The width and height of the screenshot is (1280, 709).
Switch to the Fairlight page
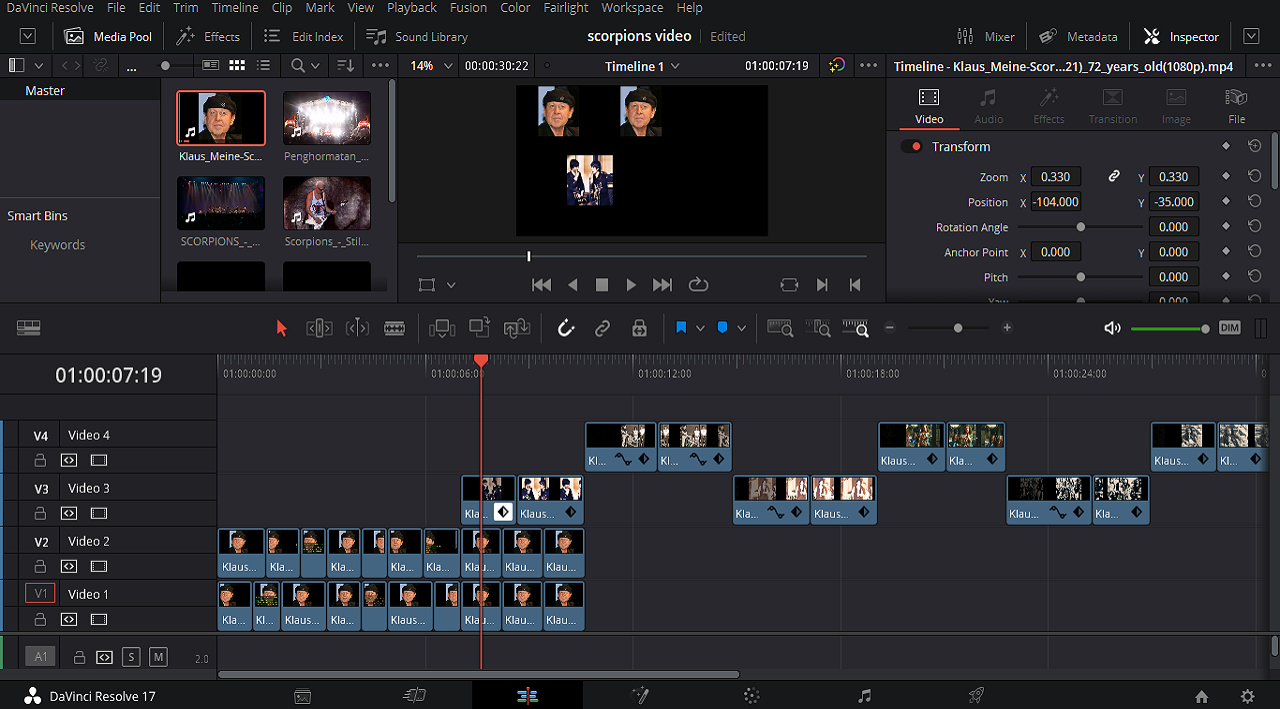click(865, 696)
